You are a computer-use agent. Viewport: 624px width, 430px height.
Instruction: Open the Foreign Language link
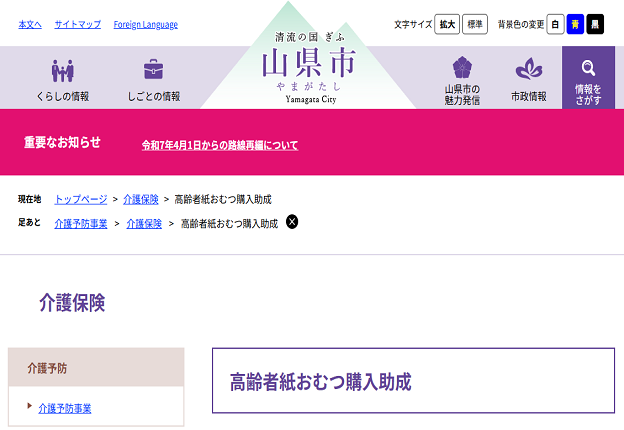click(145, 24)
